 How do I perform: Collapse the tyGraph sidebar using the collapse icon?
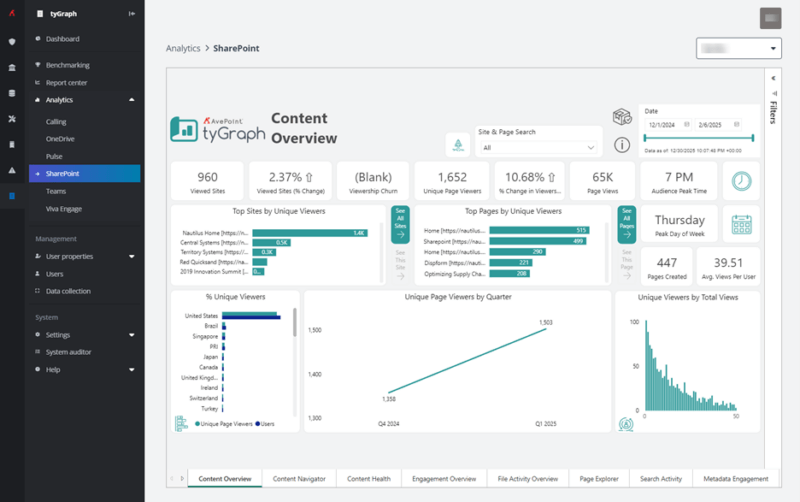tap(133, 14)
